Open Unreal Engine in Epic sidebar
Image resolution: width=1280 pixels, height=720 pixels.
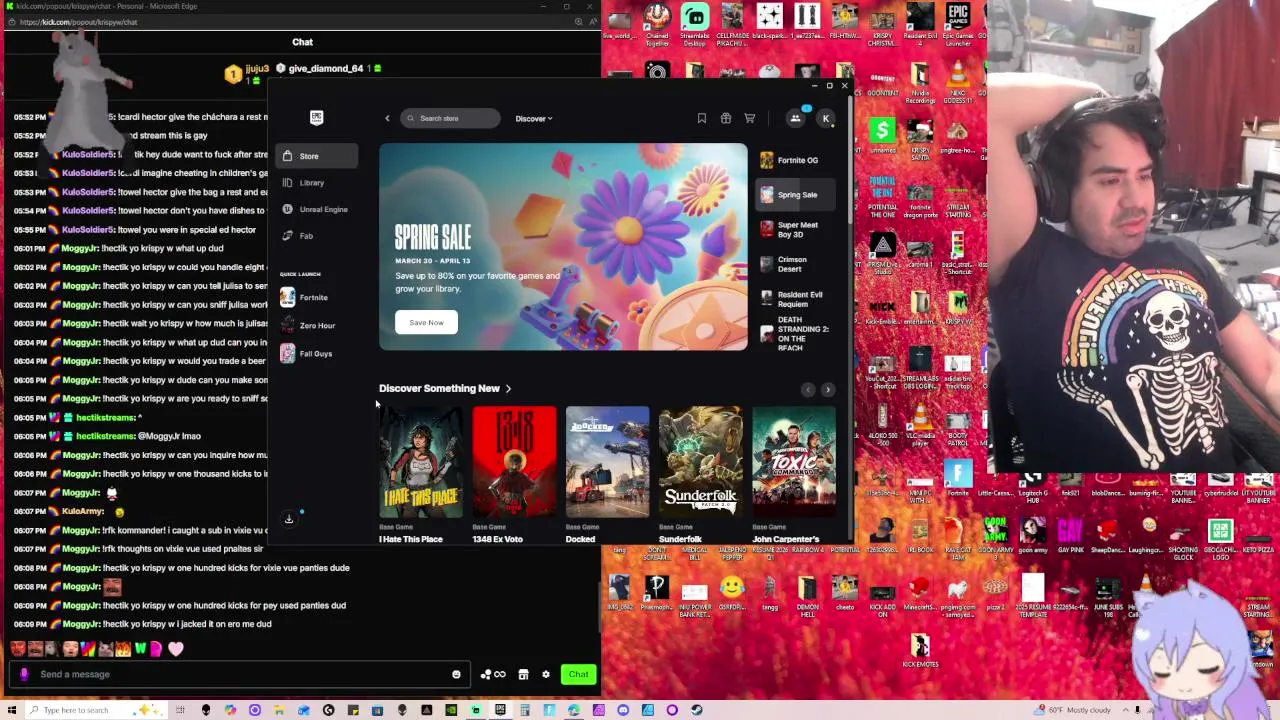point(317,209)
